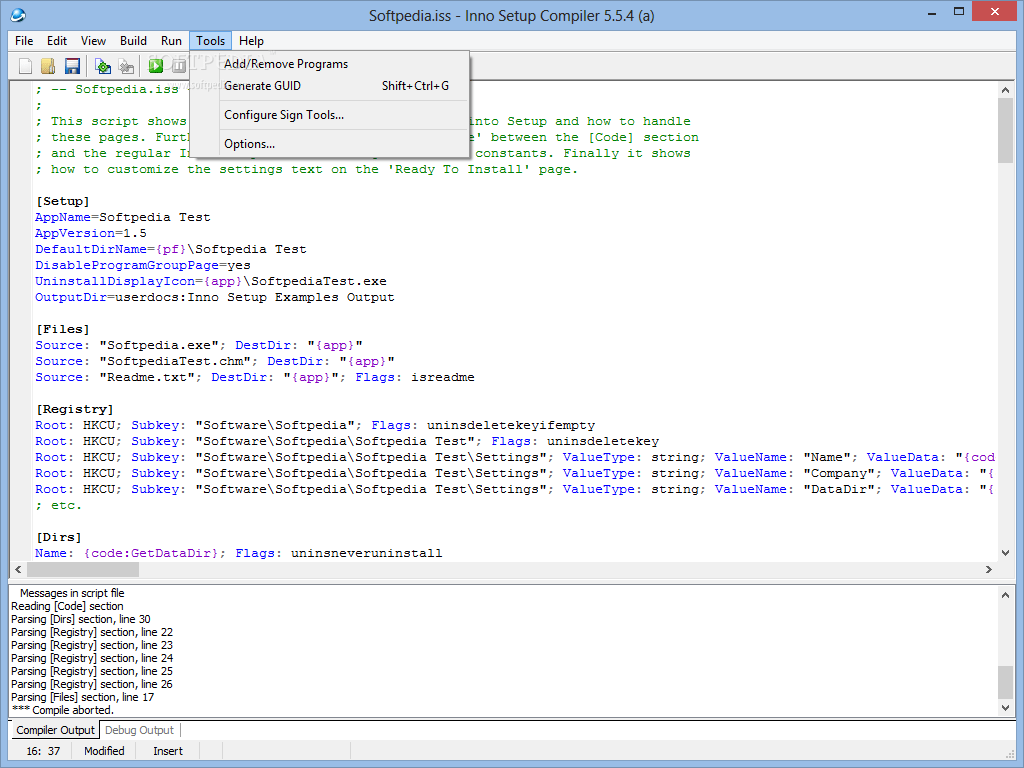
Task: Open the Run menu
Action: [171, 40]
